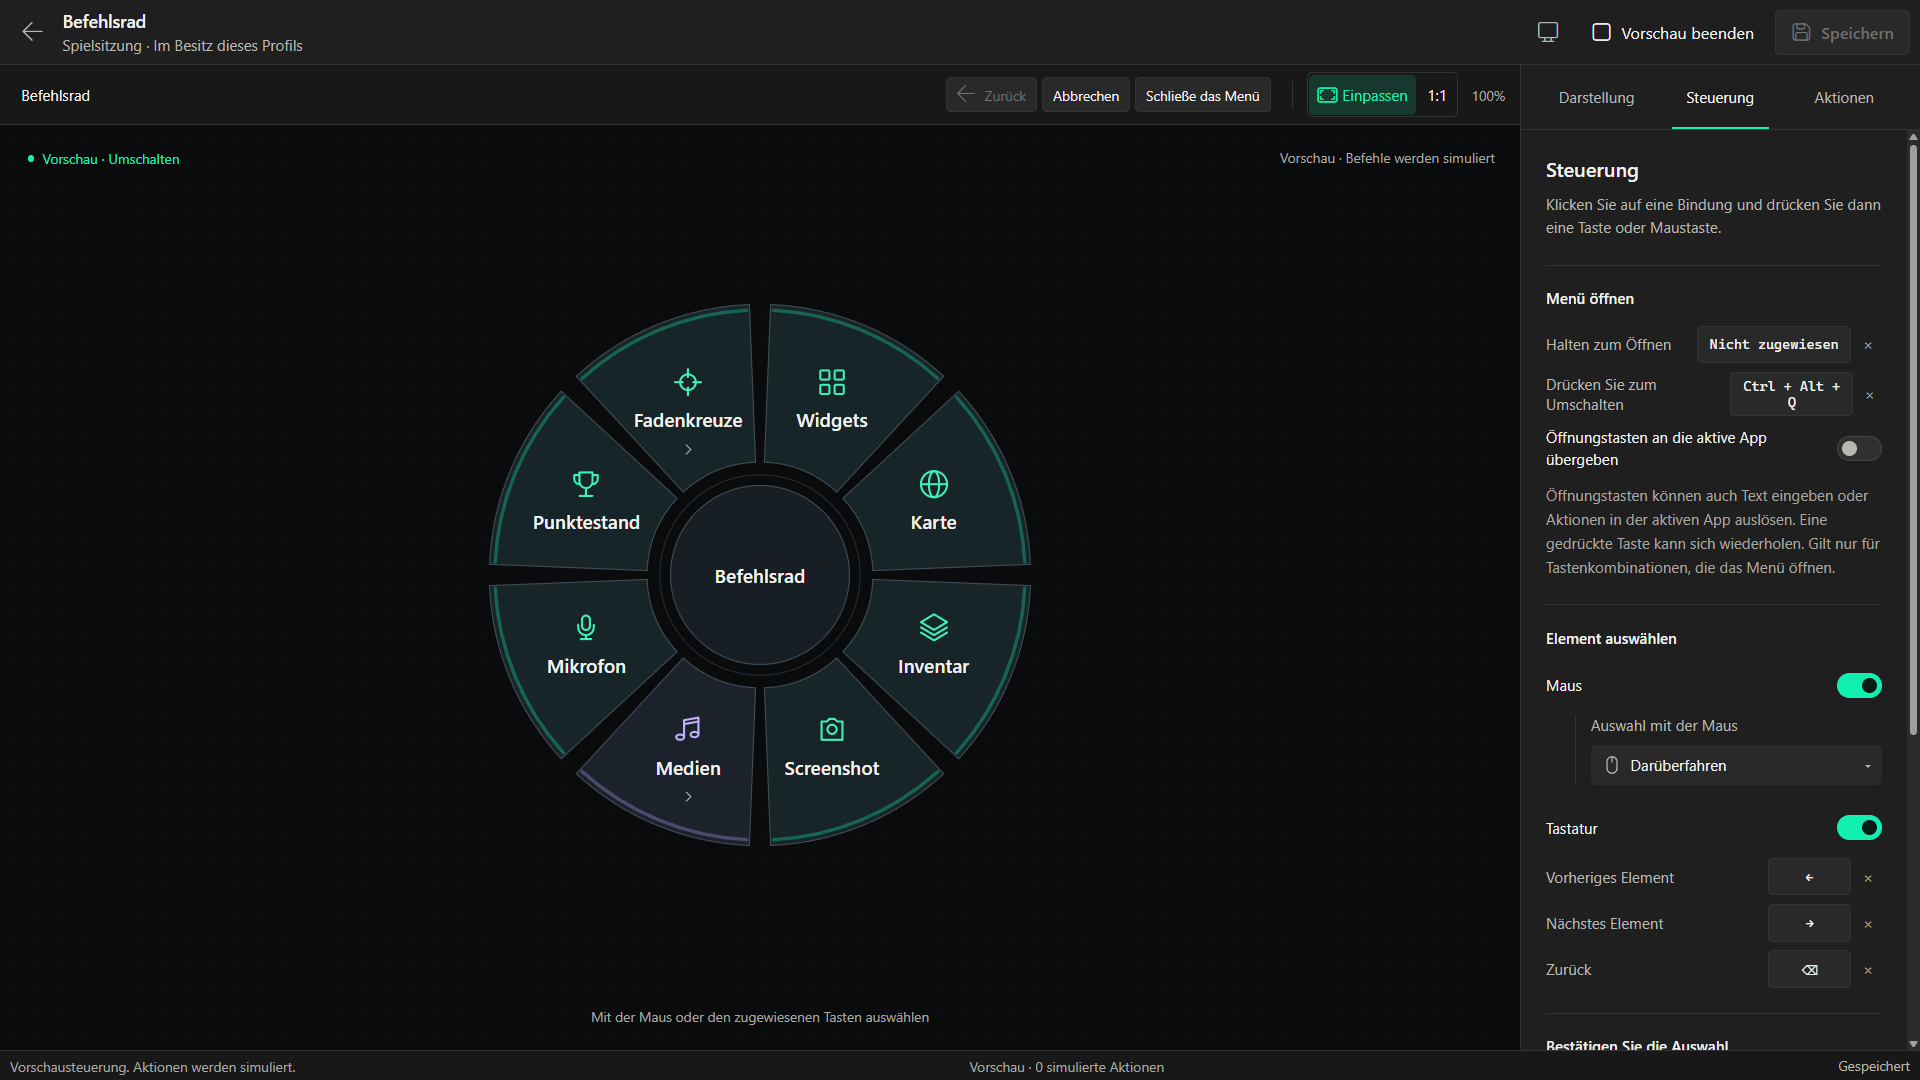Screen dimensions: 1920x1080
Task: Click the right panel vertical scrollbar
Action: pyautogui.click(x=1913, y=440)
